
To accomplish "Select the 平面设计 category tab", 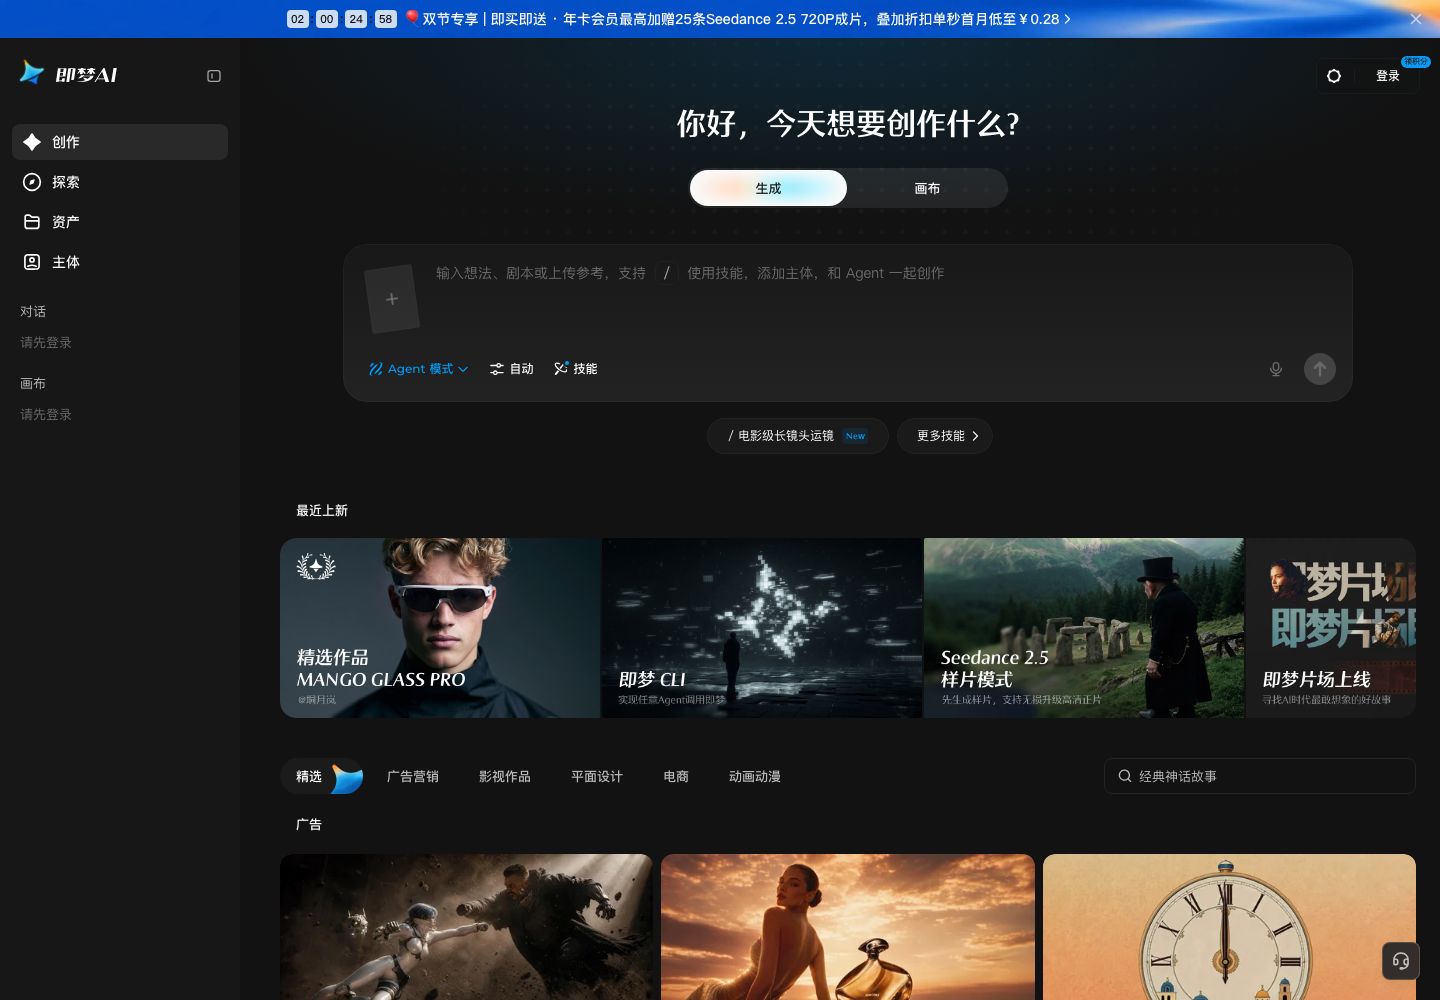I will tap(597, 776).
